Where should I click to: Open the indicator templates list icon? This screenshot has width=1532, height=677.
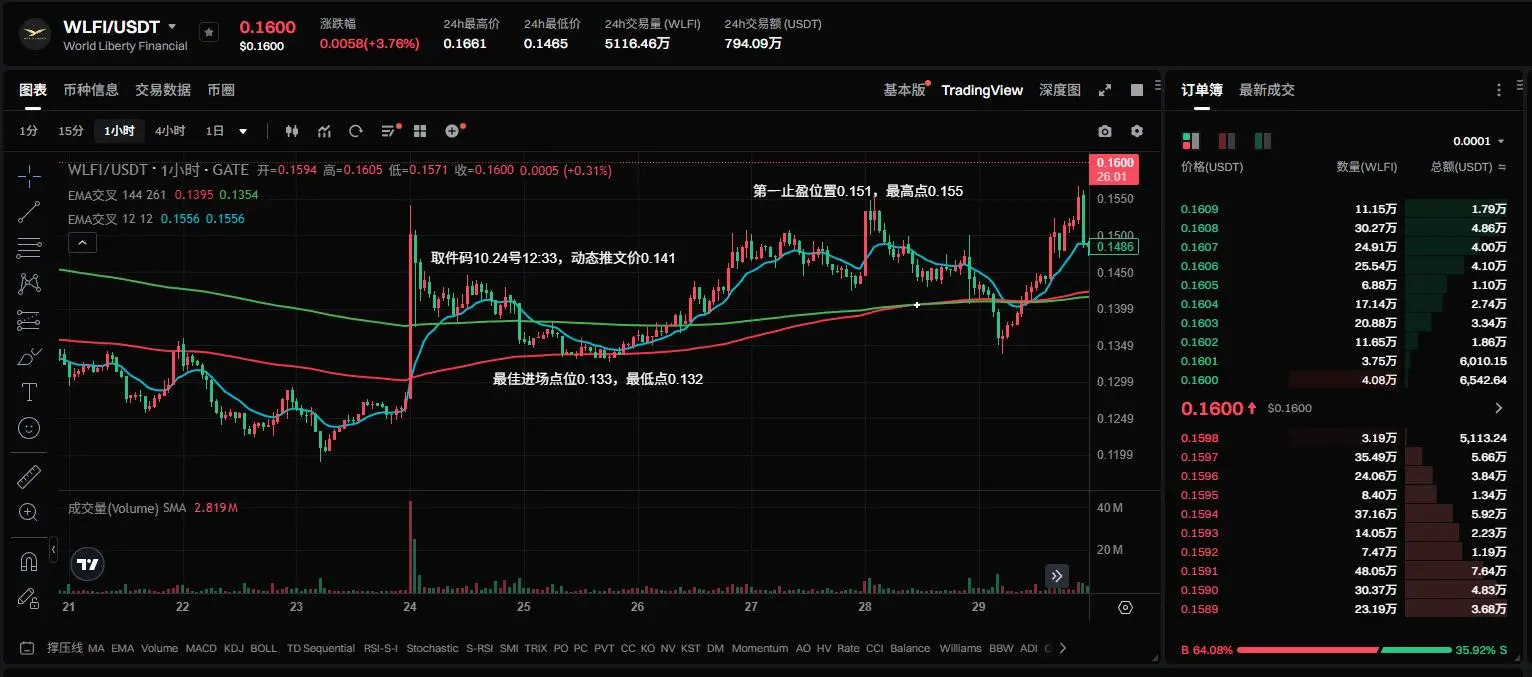pos(389,131)
